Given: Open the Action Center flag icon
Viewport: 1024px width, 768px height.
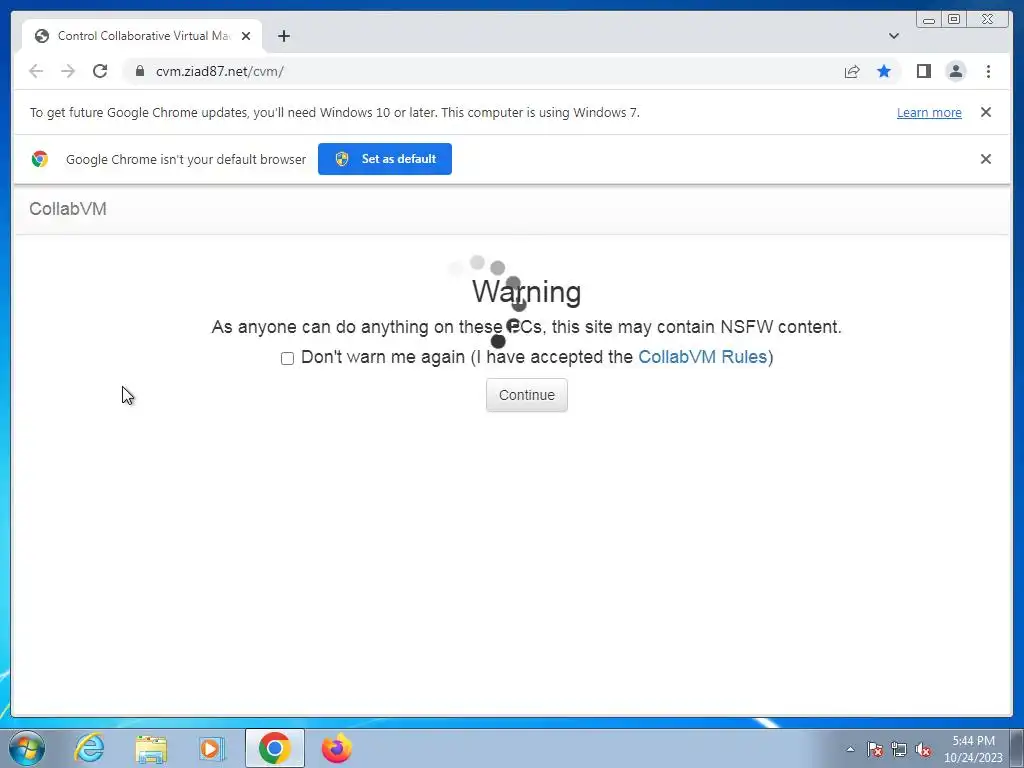Looking at the screenshot, I should click(875, 750).
